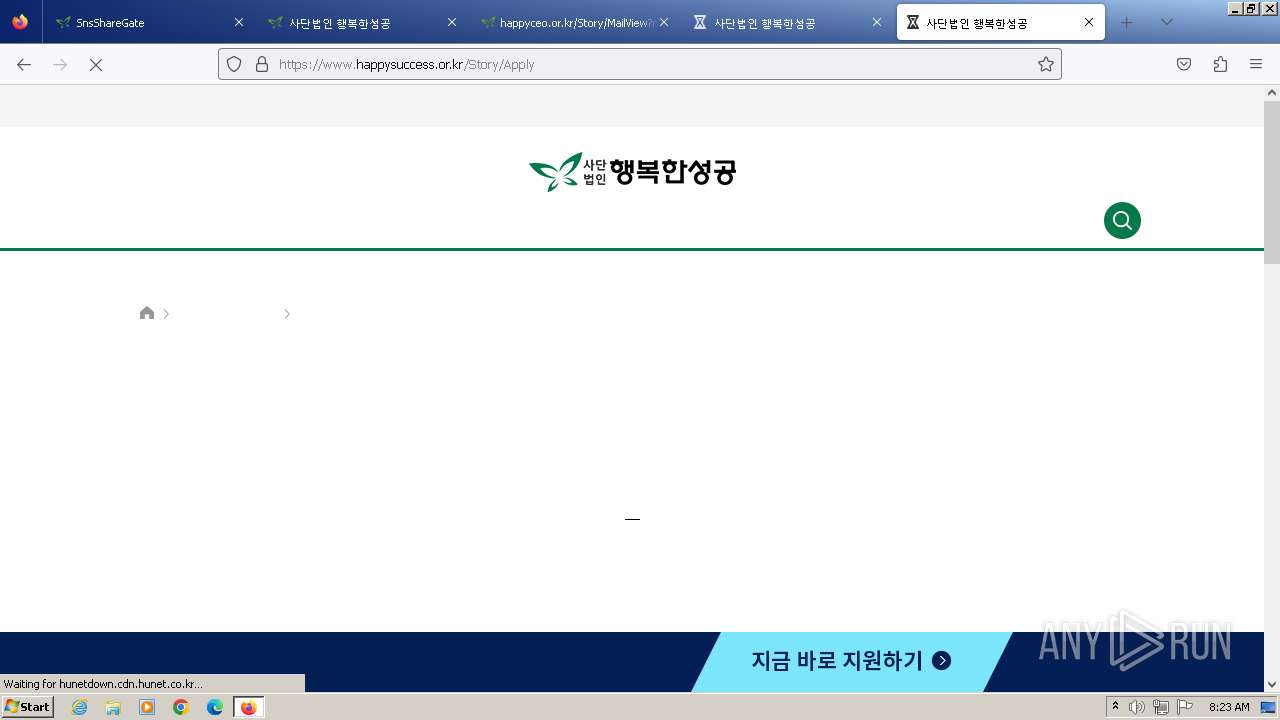1280x720 pixels.
Task: View site security padlock info
Action: (x=262, y=64)
